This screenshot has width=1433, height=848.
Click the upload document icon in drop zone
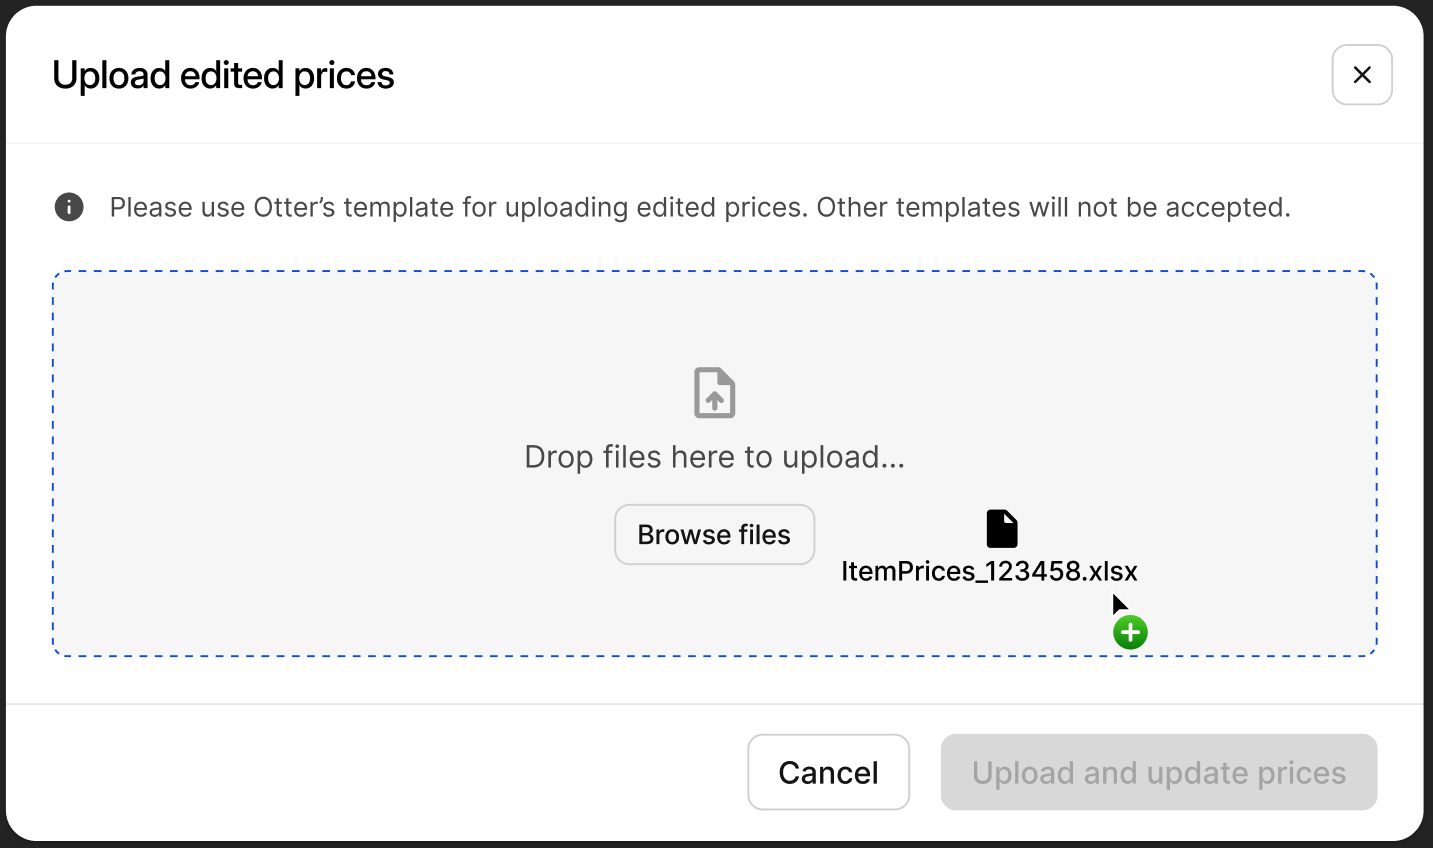click(x=714, y=393)
